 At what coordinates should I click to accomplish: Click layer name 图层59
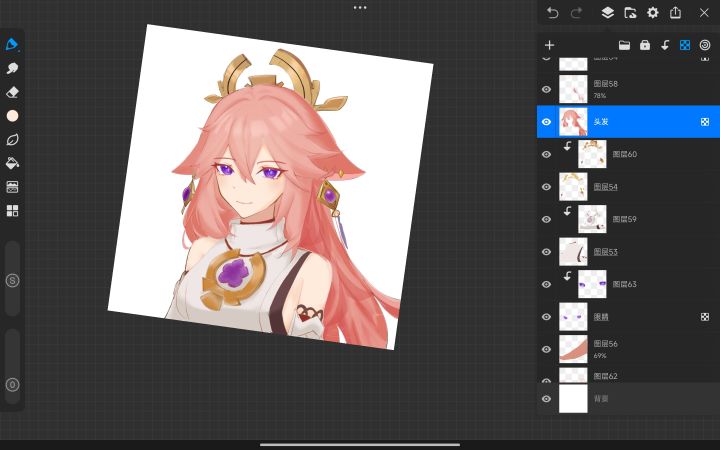(624, 219)
